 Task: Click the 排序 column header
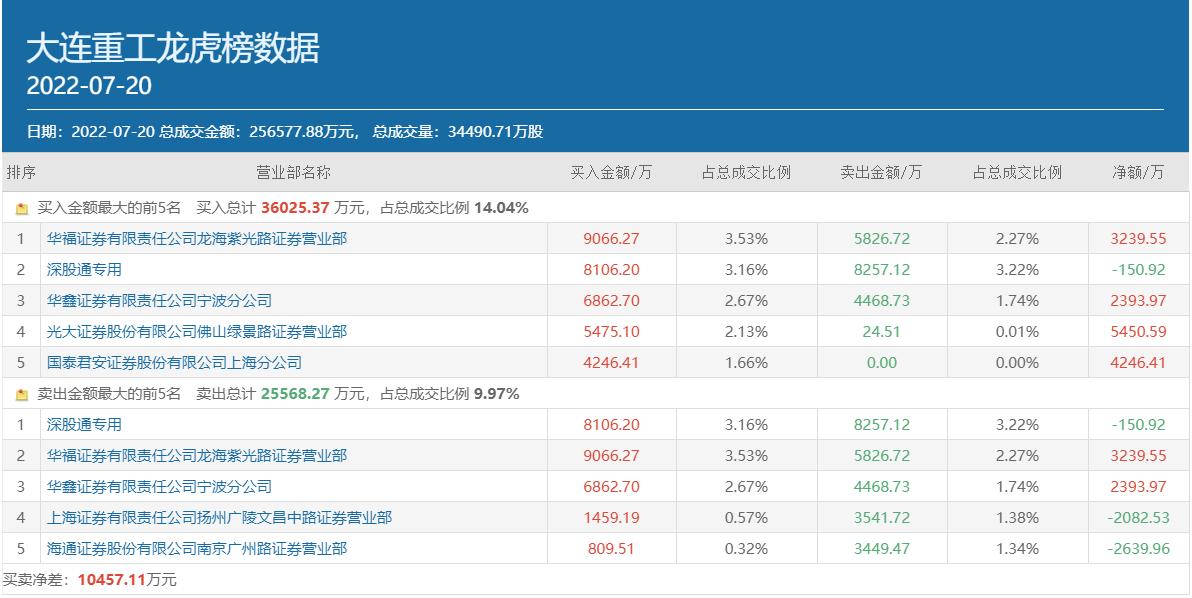tap(21, 172)
